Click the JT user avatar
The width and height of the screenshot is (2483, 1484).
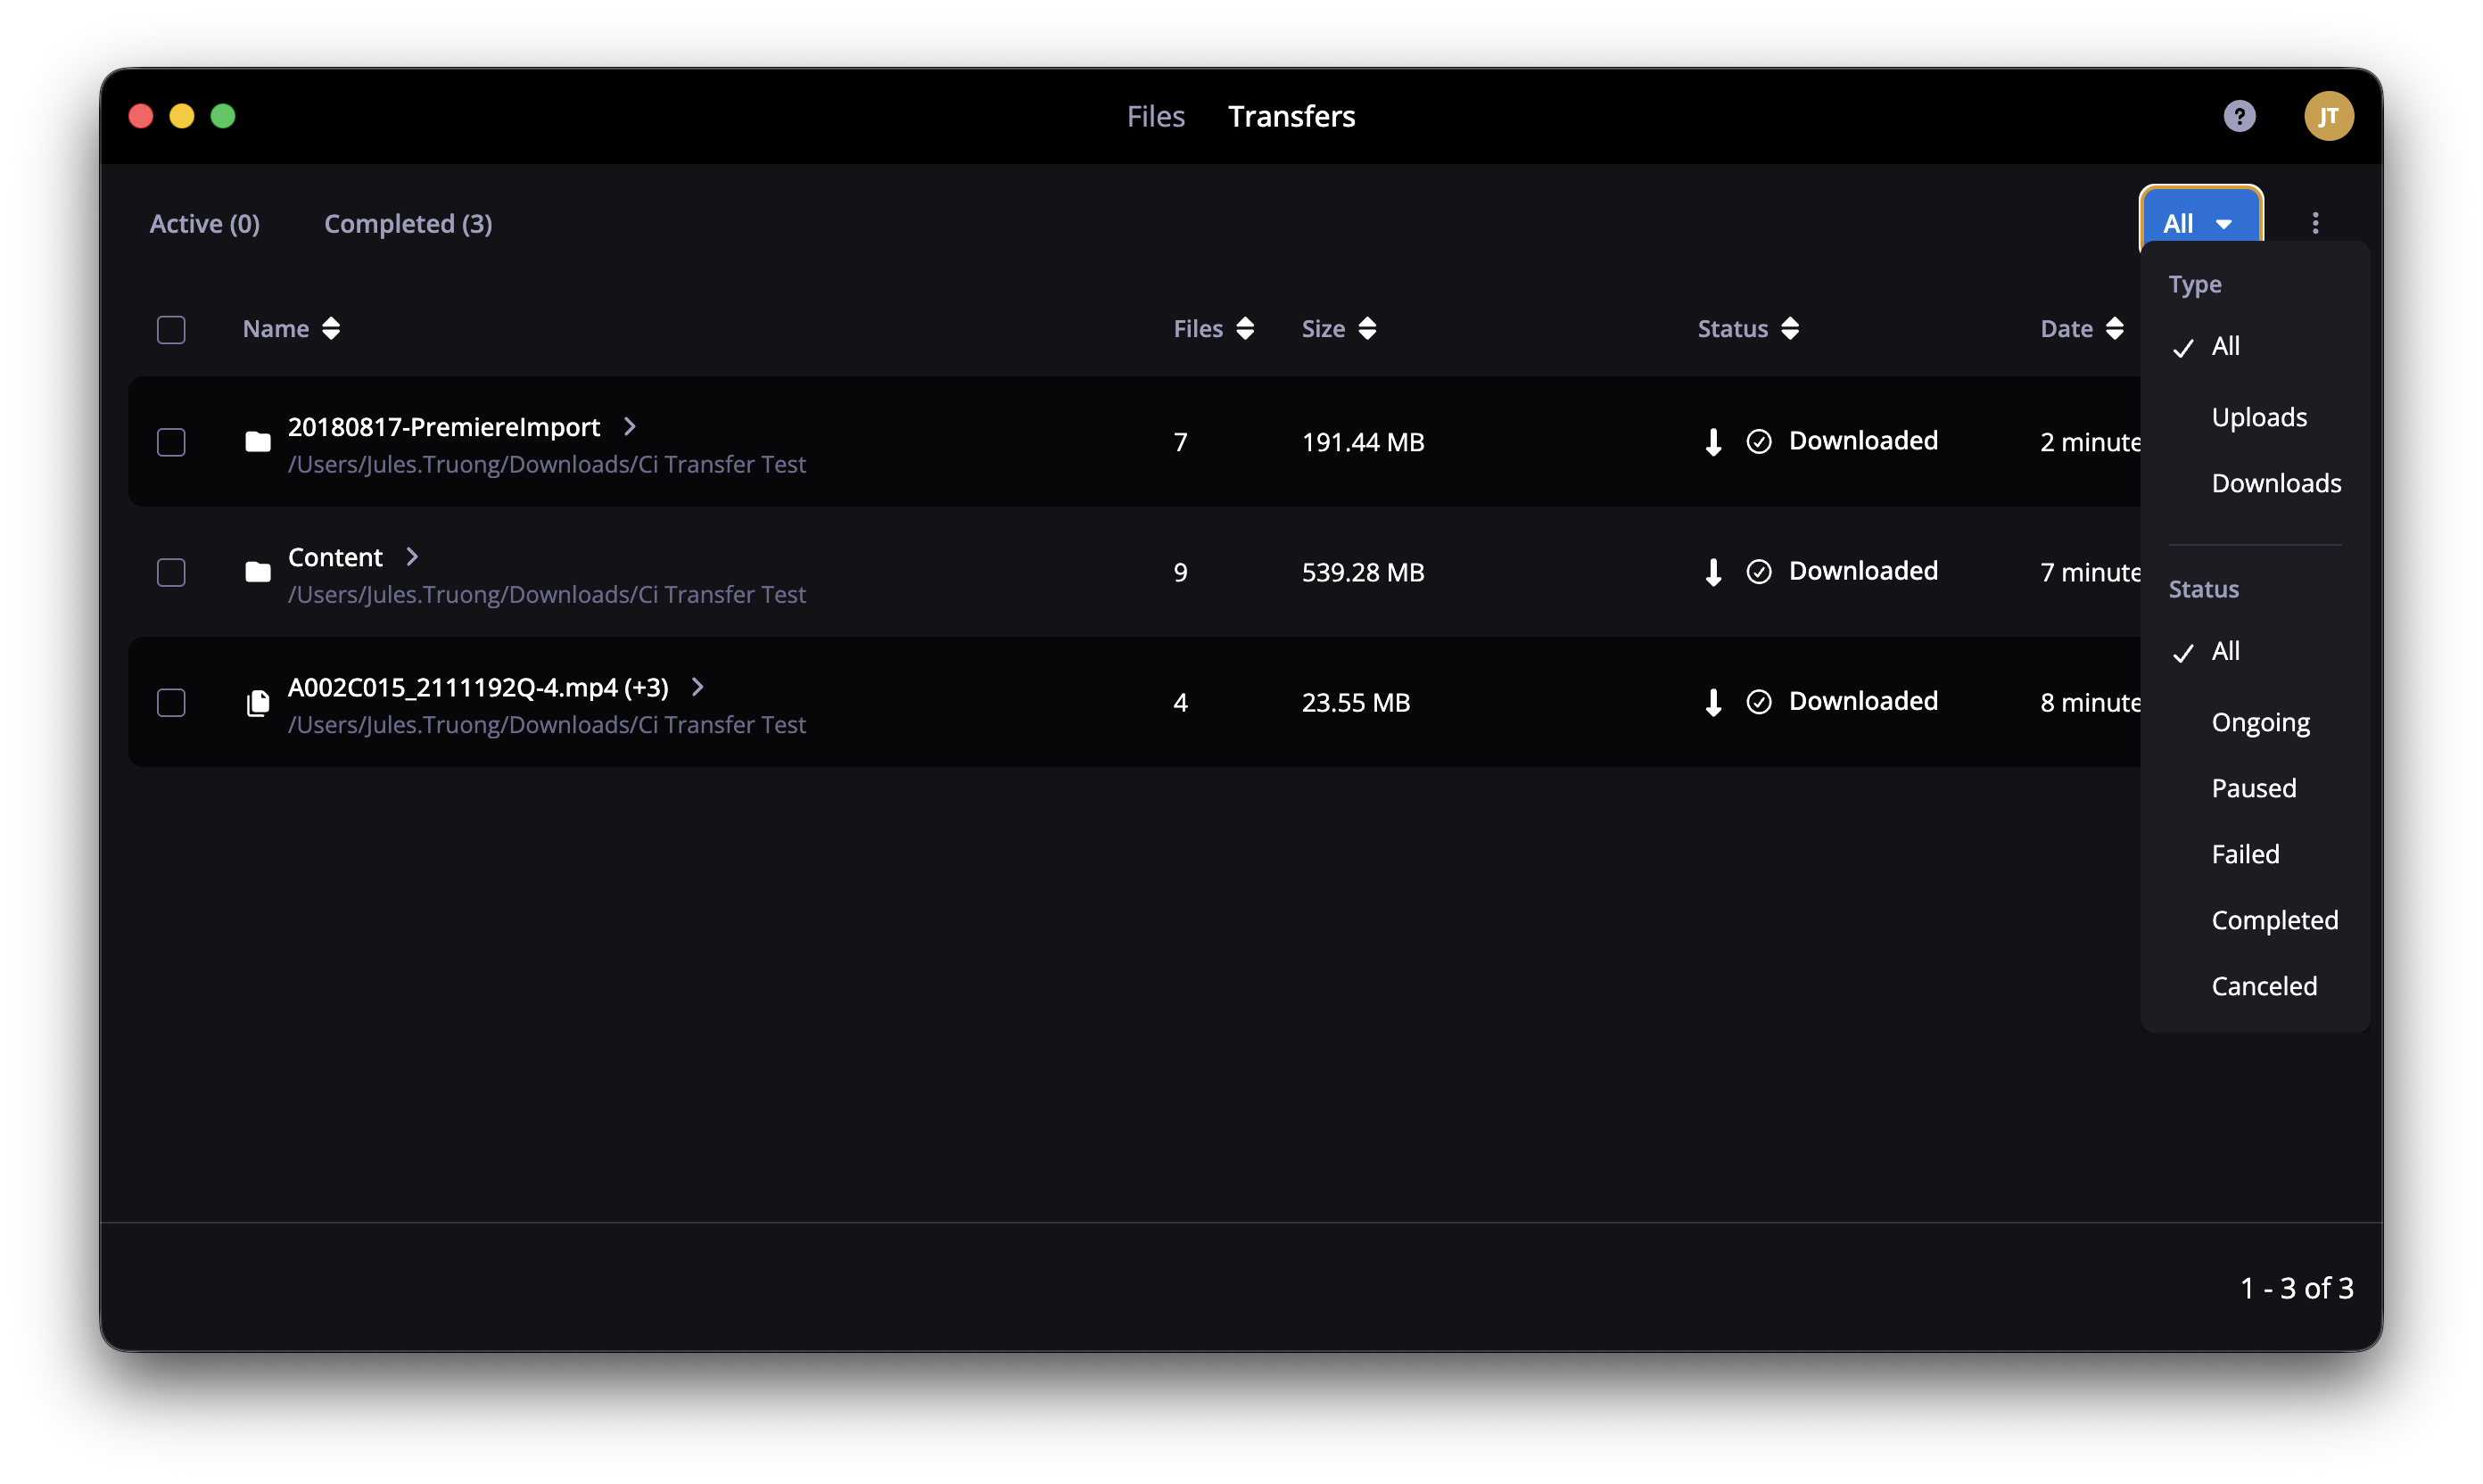[x=2328, y=116]
